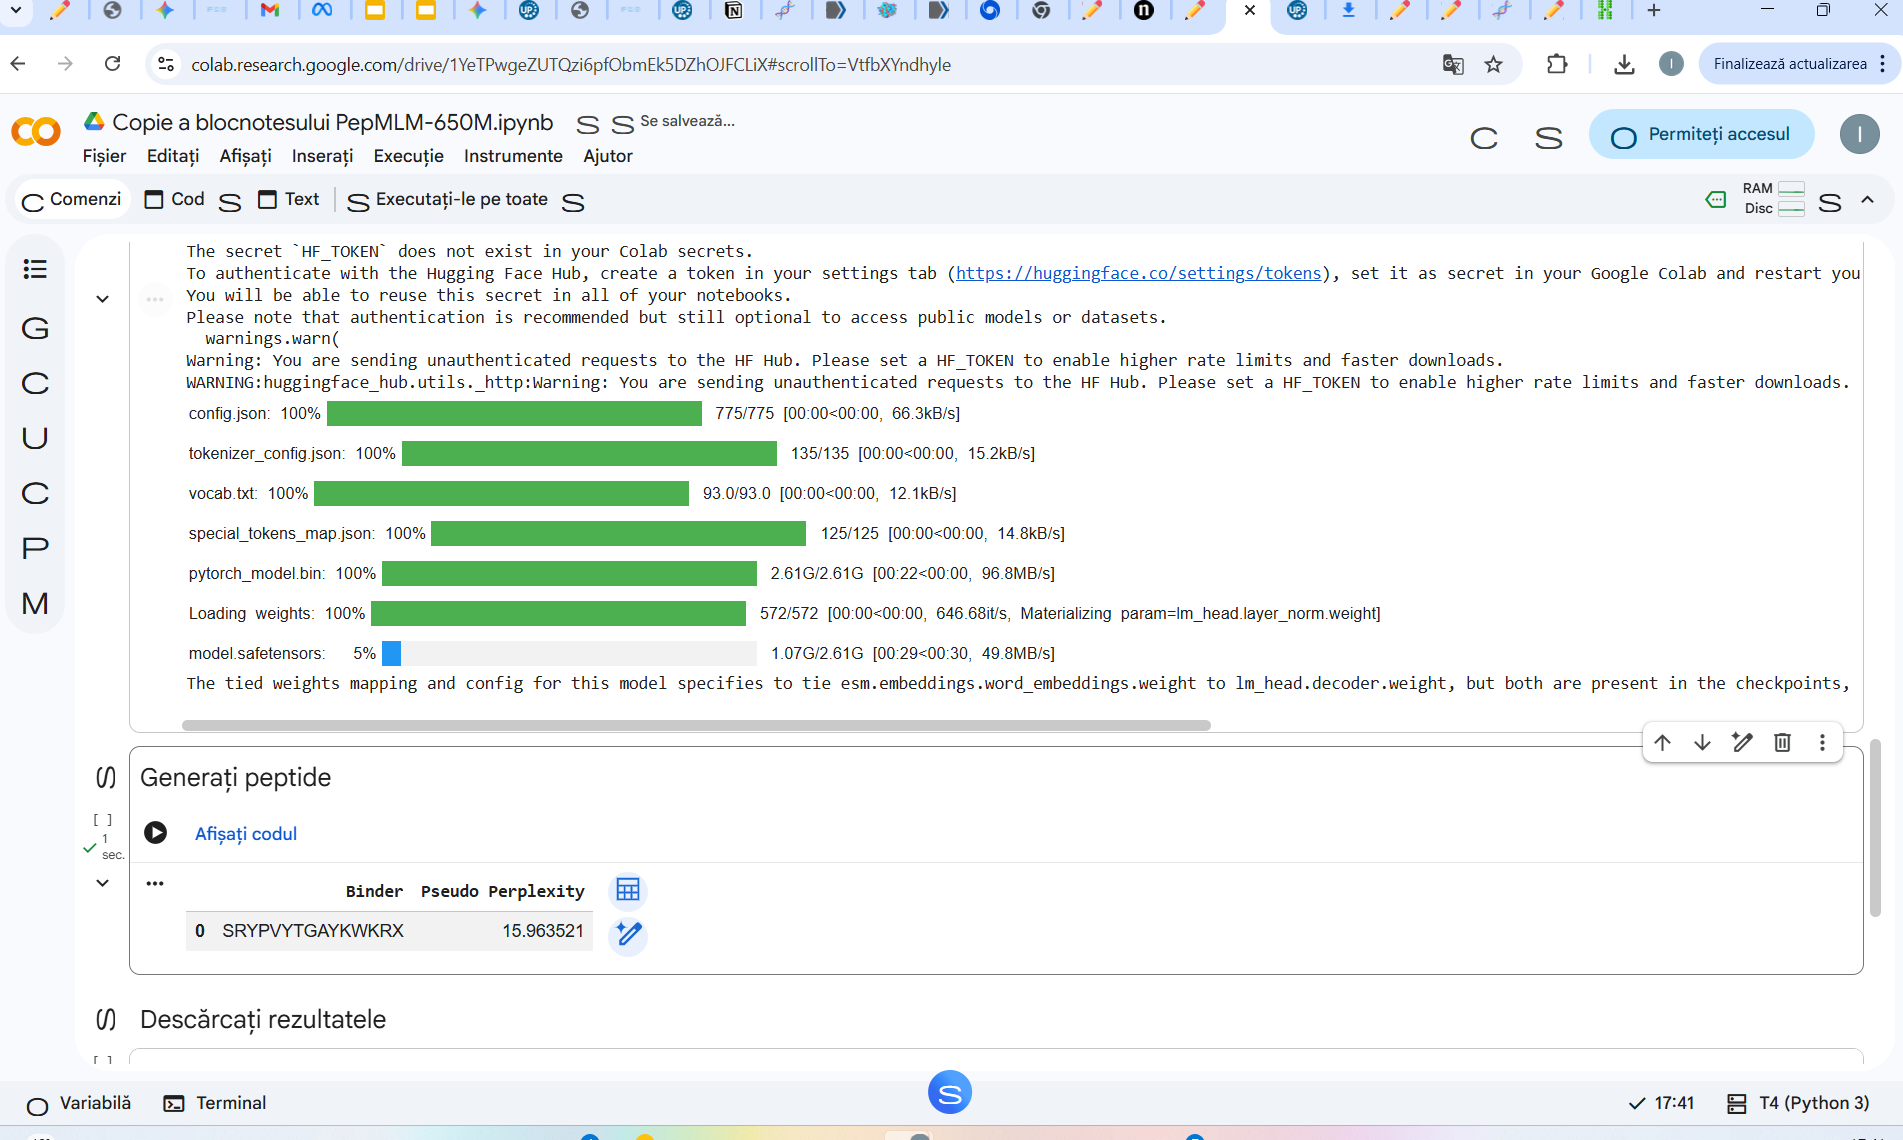
Task: Add a Text cell
Action: [x=289, y=200]
